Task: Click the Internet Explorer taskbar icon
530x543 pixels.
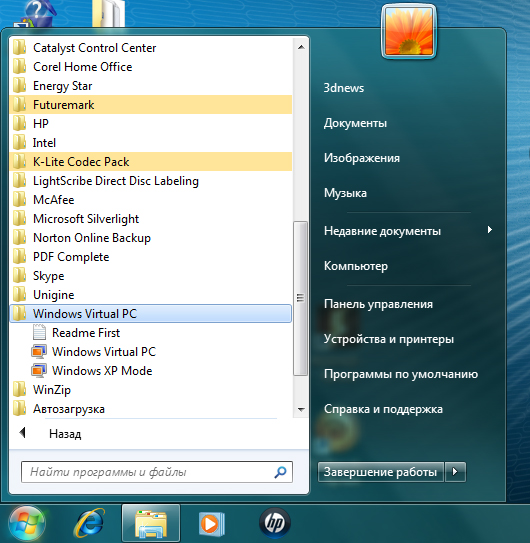Action: [x=89, y=523]
